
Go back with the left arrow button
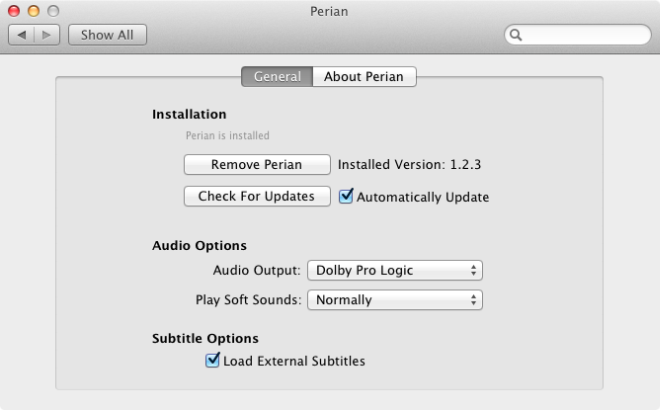pyautogui.click(x=21, y=35)
